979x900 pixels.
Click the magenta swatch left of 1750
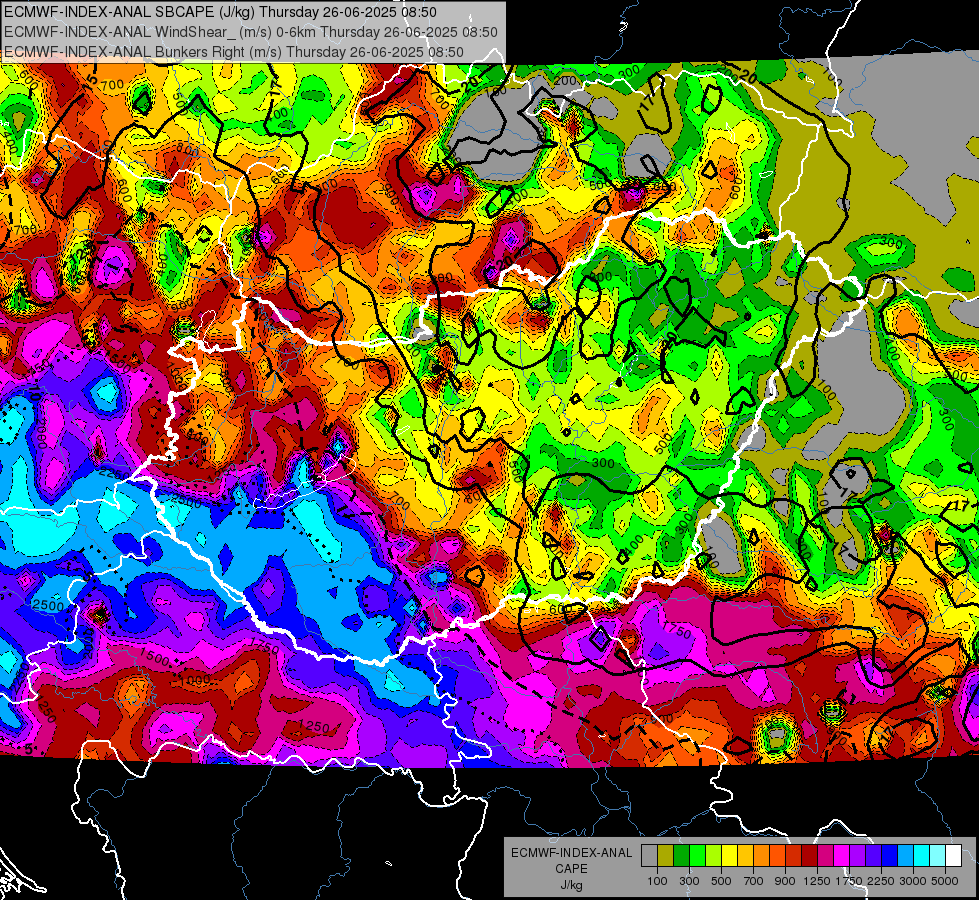(x=842, y=856)
